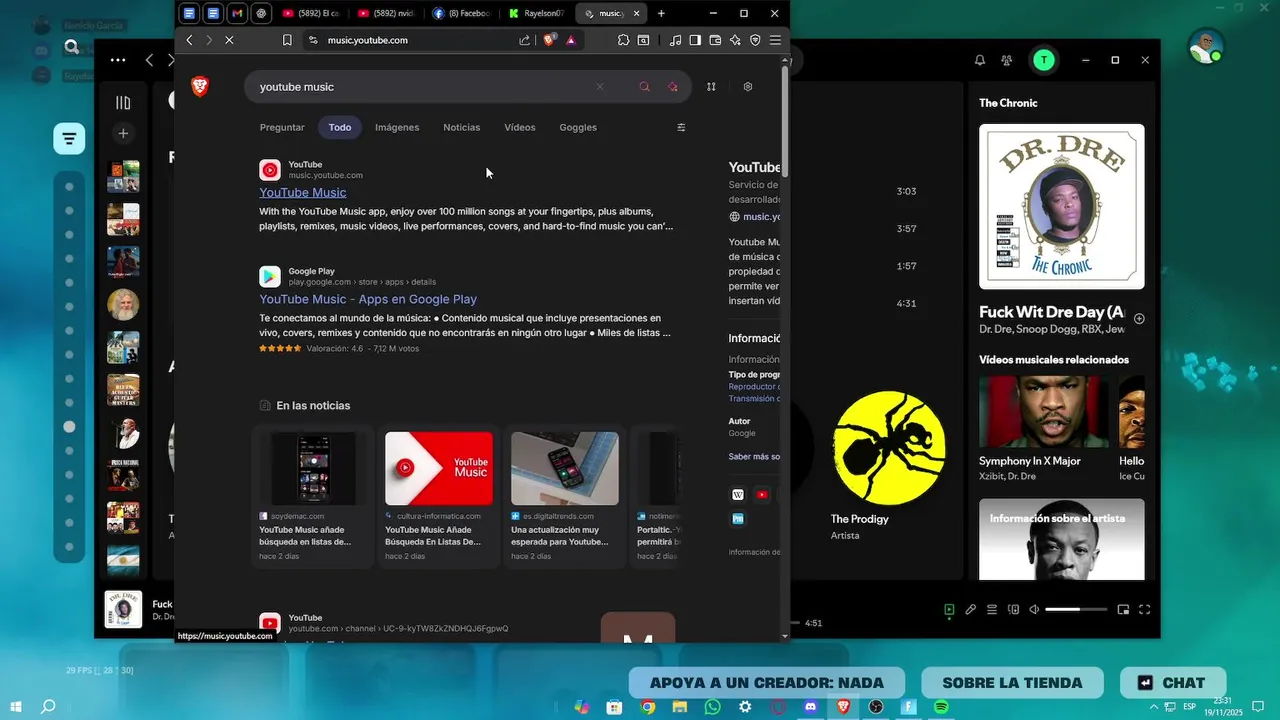Create playlist with Spotify plus button
The width and height of the screenshot is (1280, 720).
point(123,133)
